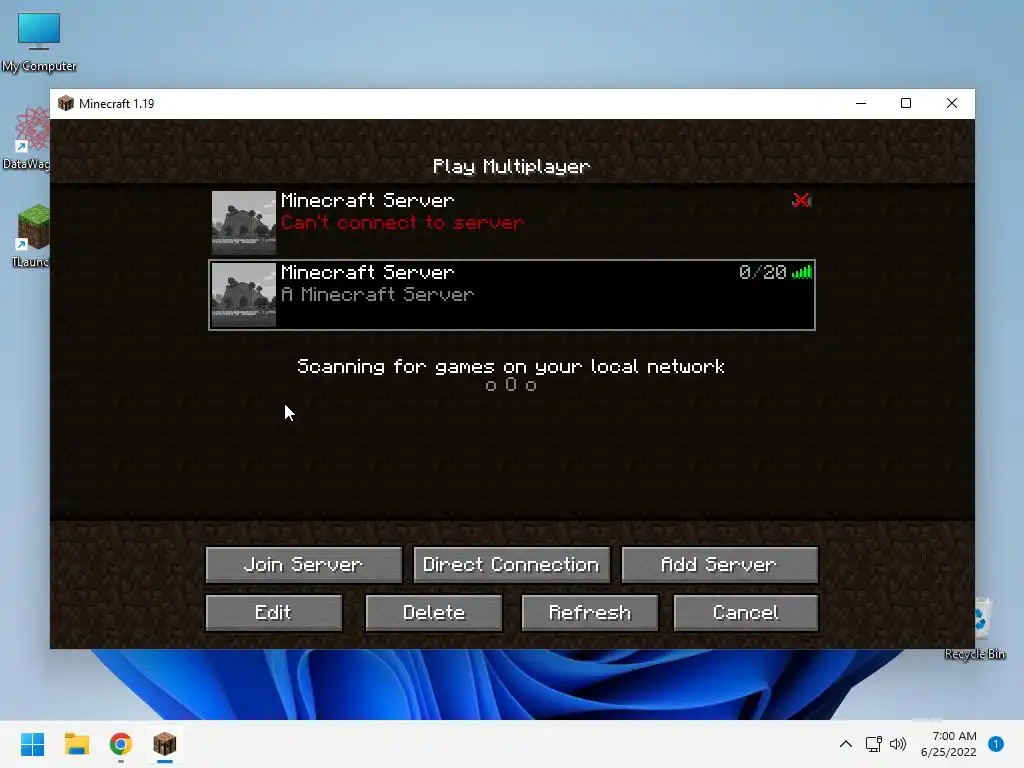Select My Computer desktop icon

[39, 42]
